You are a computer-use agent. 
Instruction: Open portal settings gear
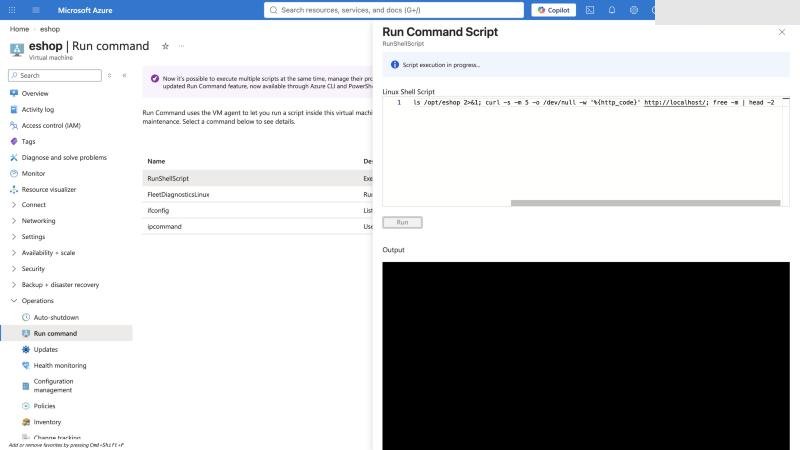(x=634, y=10)
